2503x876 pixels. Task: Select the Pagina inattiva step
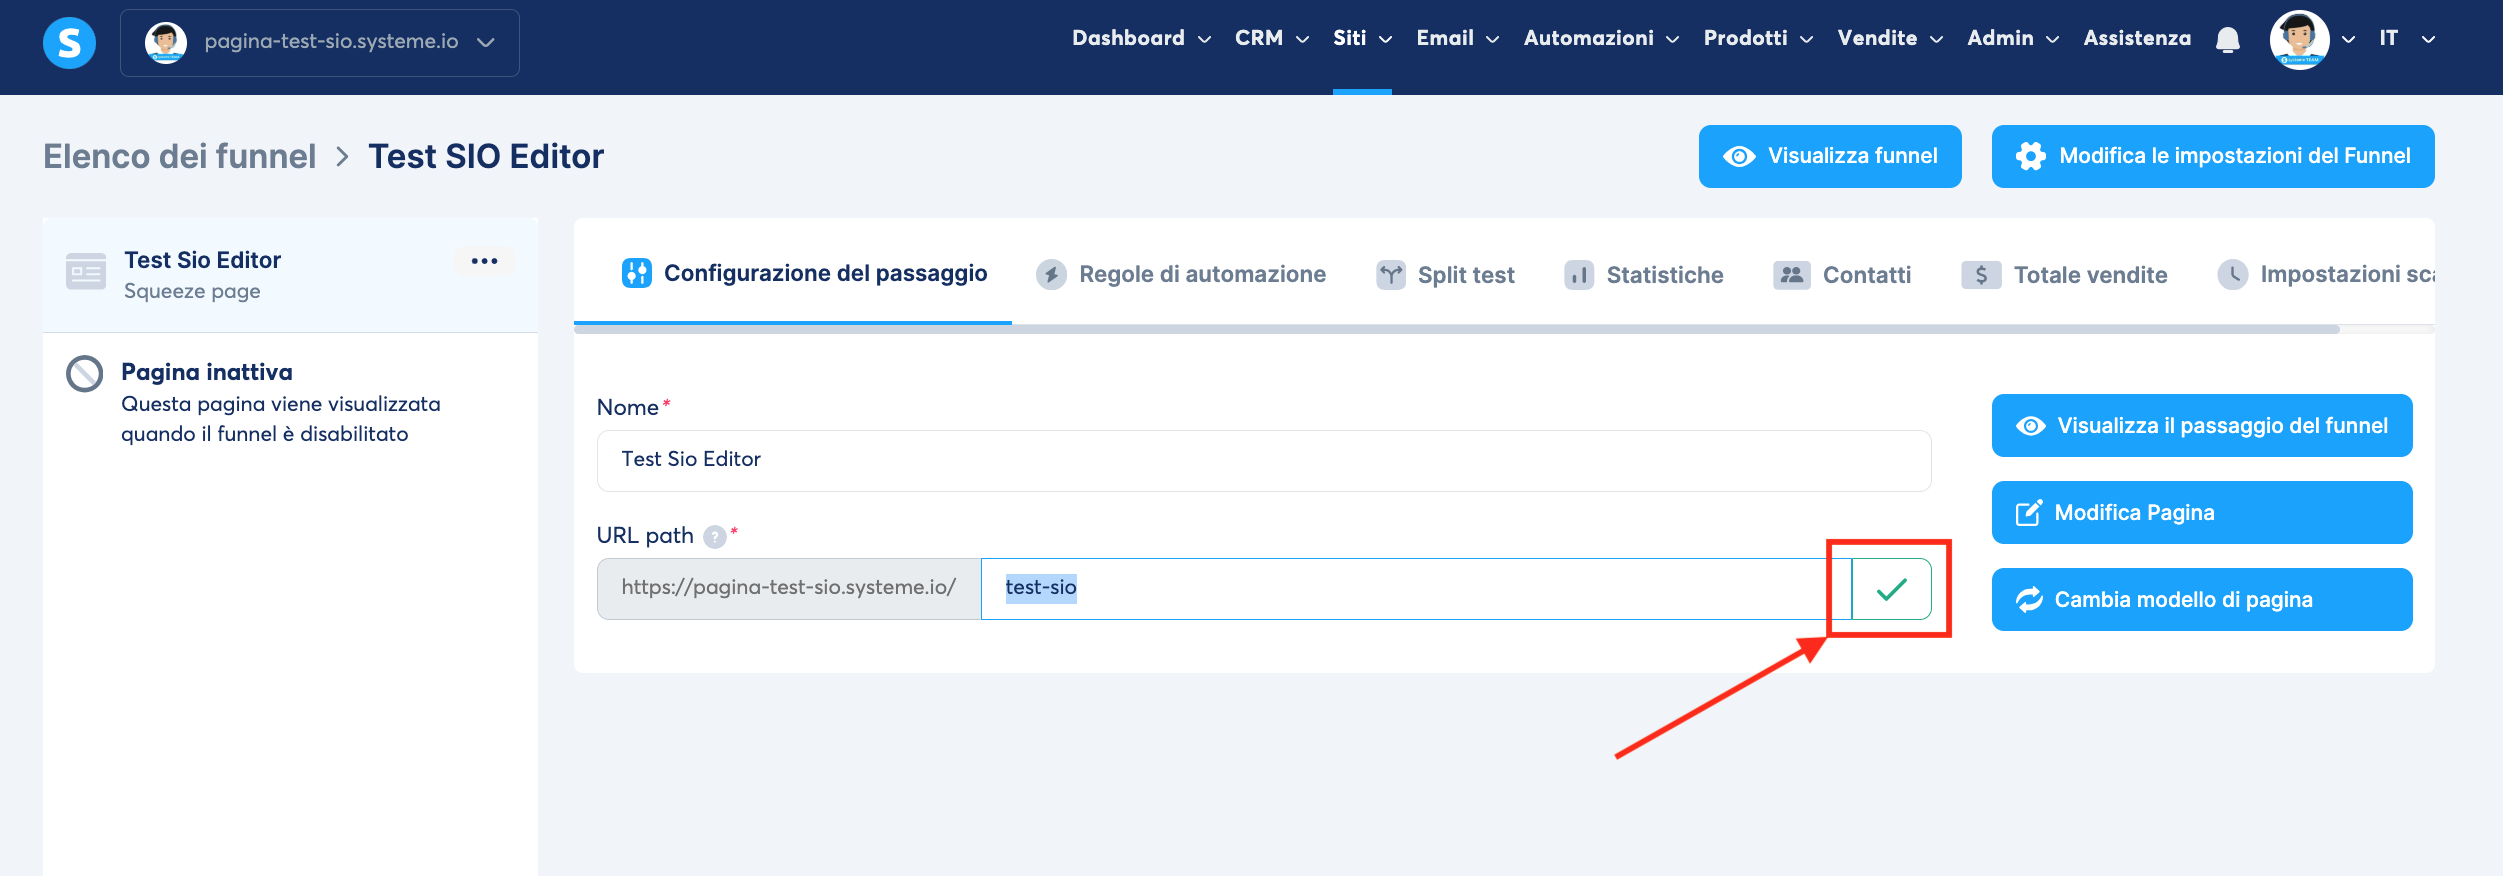click(290, 403)
